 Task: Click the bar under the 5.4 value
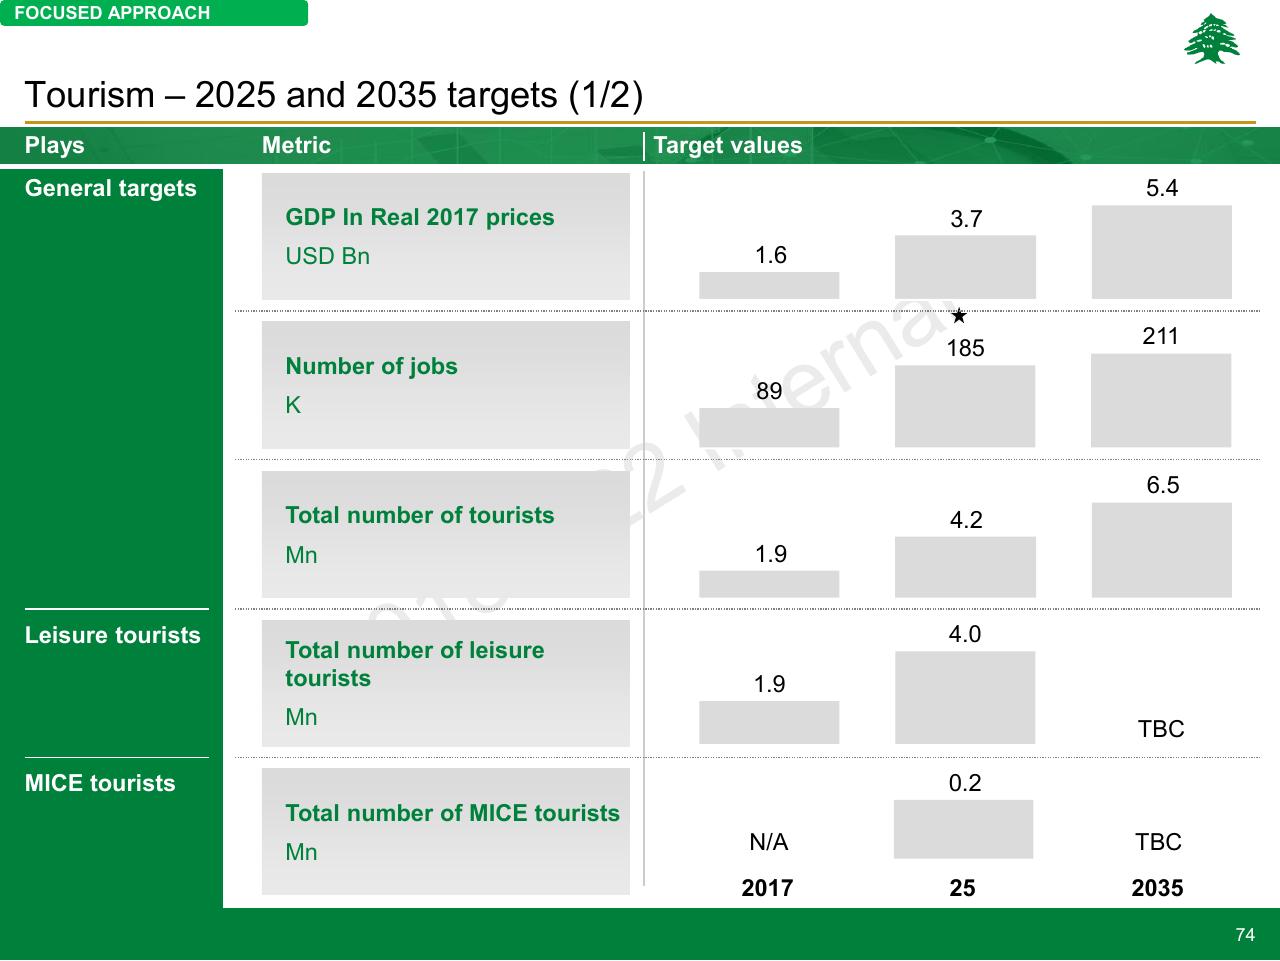click(1162, 252)
